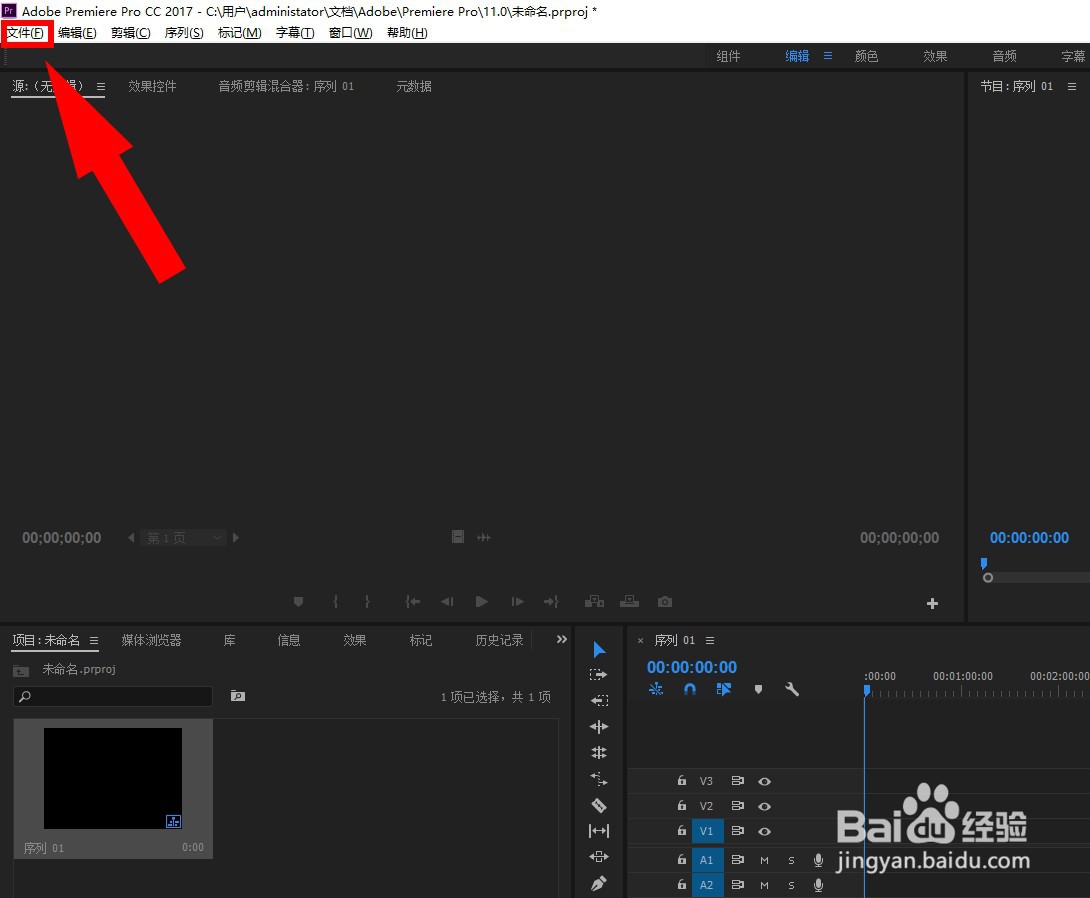1090x898 pixels.
Task: Select the Track Select Forward tool
Action: pyautogui.click(x=599, y=675)
